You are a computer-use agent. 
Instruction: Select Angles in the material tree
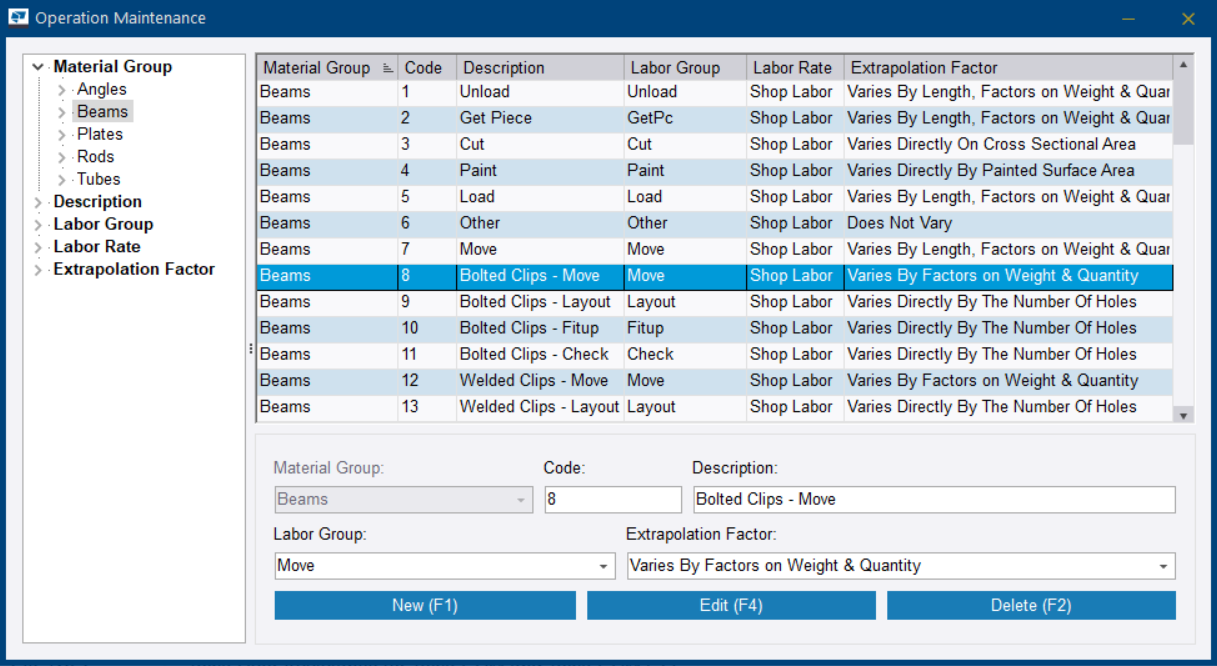tap(101, 89)
